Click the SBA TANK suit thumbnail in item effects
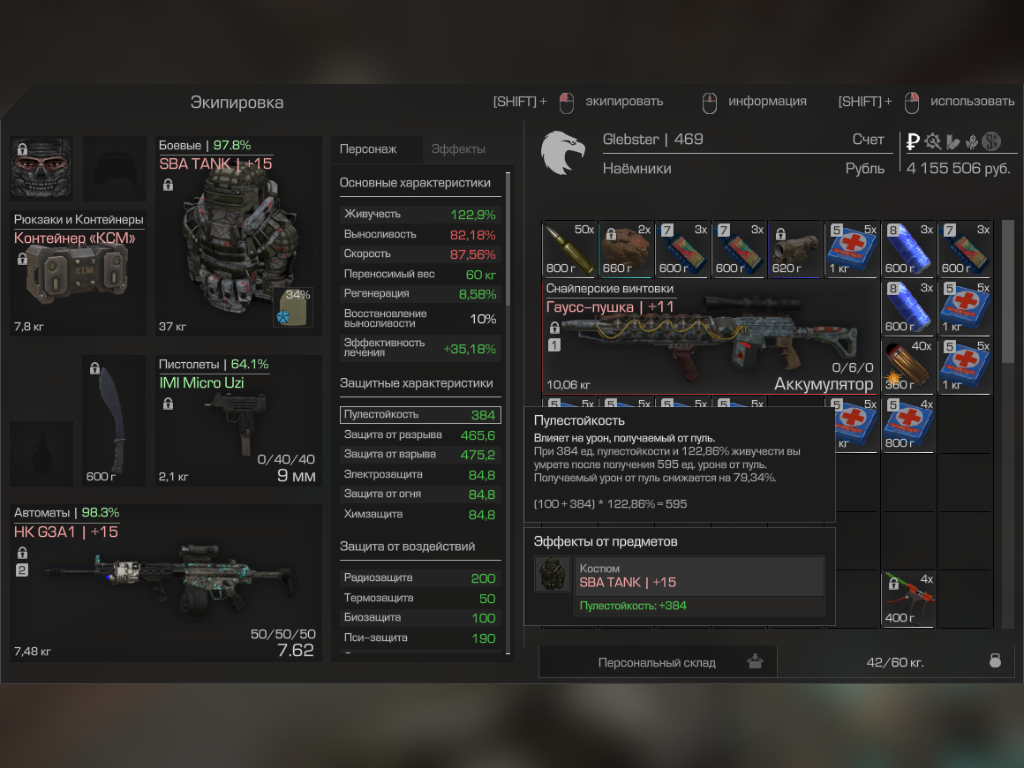 pyautogui.click(x=552, y=574)
